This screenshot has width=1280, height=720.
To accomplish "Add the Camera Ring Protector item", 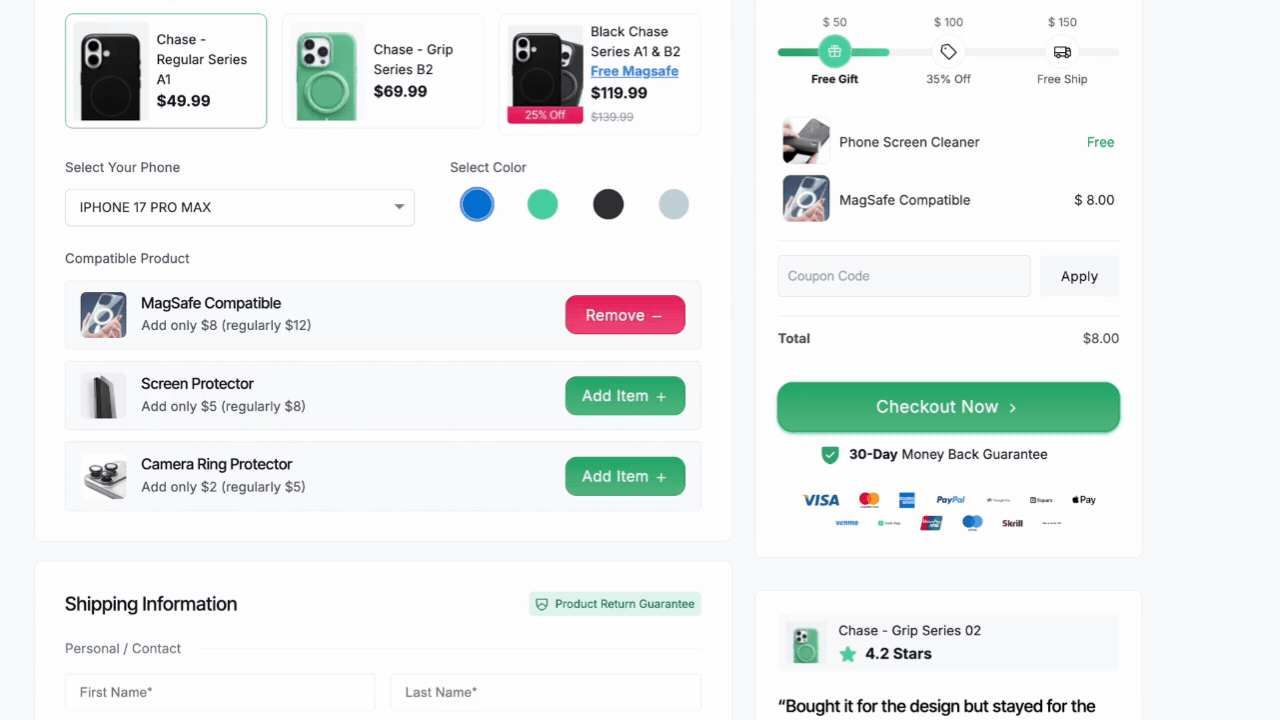I will (x=625, y=476).
